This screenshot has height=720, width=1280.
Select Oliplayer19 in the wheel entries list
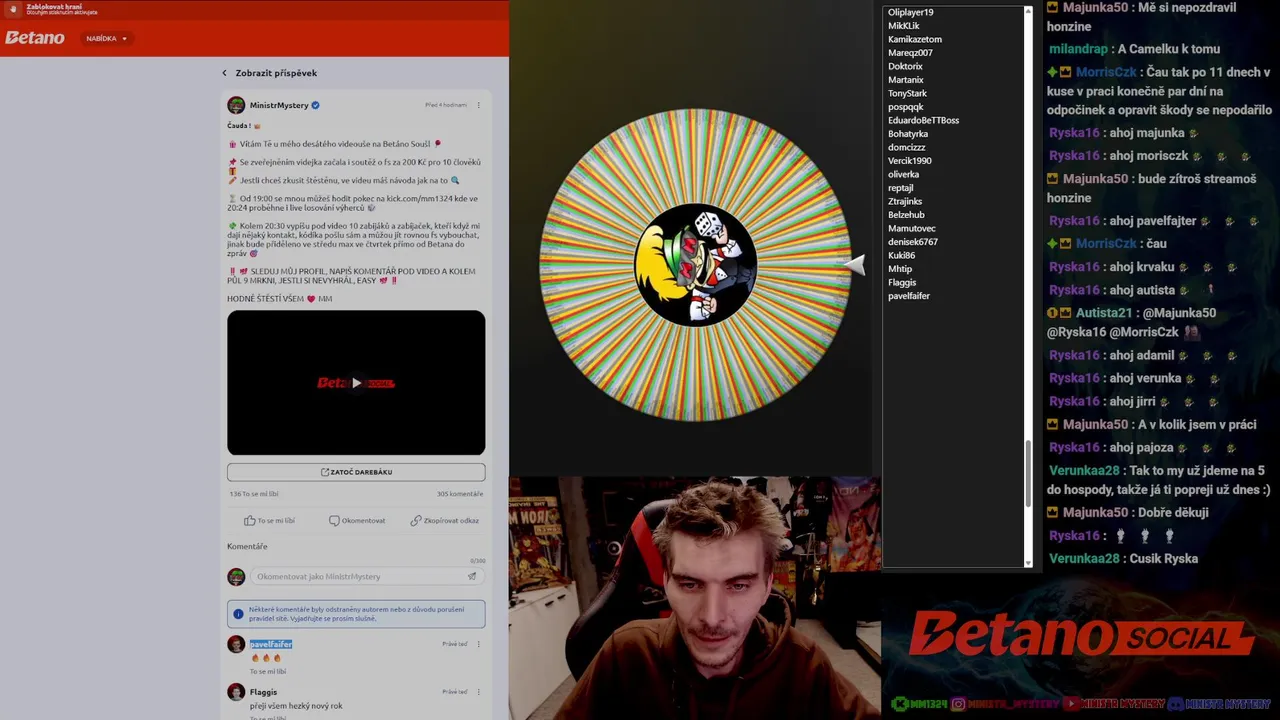[x=911, y=12]
